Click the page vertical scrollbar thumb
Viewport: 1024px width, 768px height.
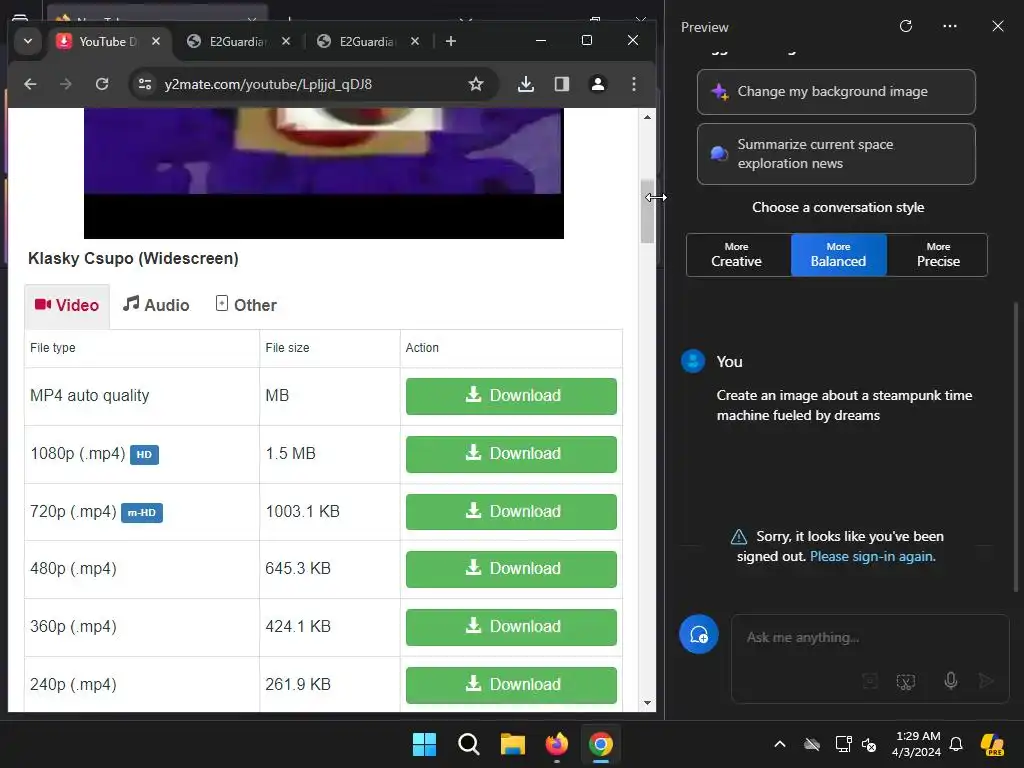click(x=647, y=211)
